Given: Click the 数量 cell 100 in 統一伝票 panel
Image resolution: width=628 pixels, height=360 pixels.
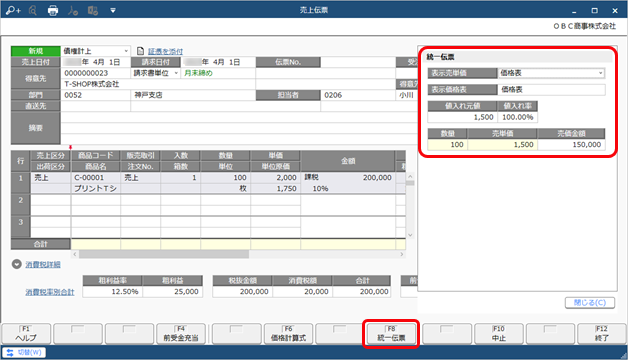Looking at the screenshot, I should coord(448,145).
